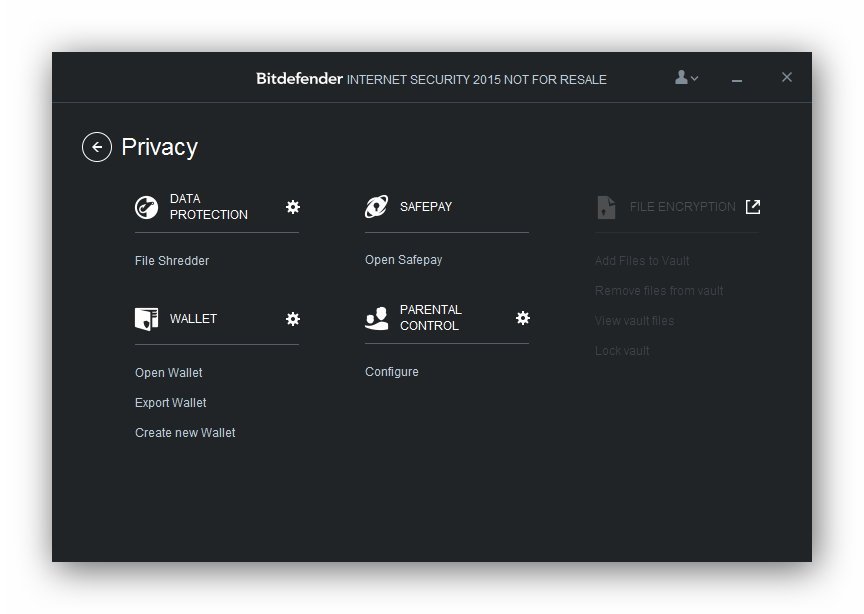Select Open Wallet
Screen dimensions: 864x614
(169, 373)
